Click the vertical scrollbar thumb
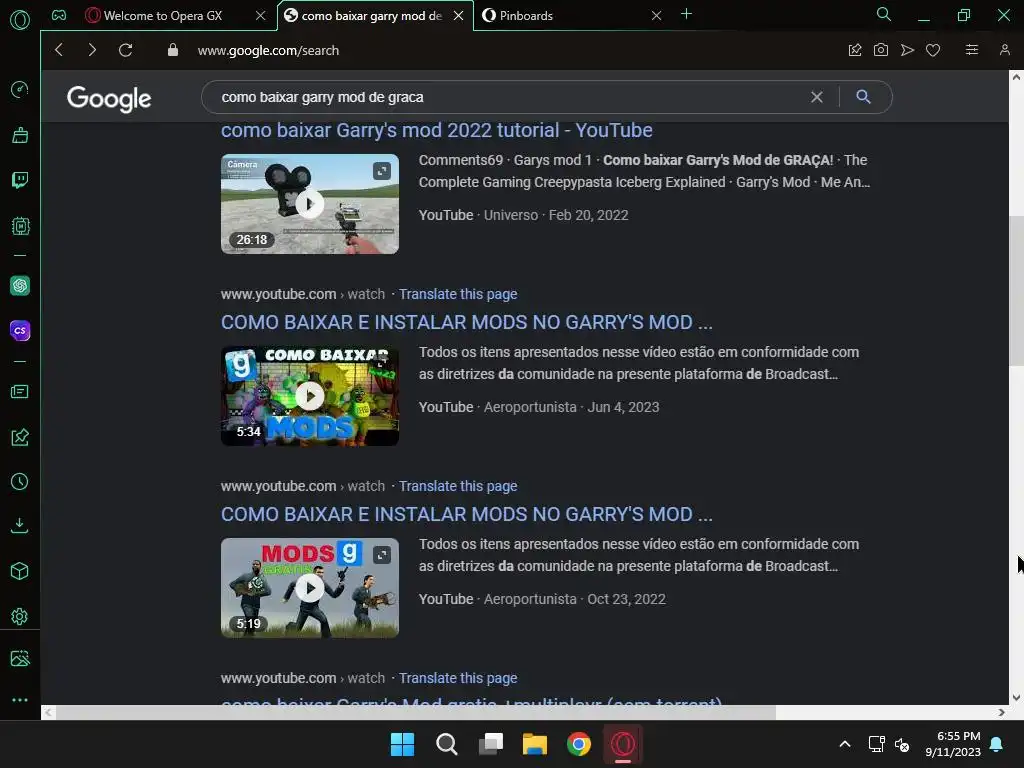Image resolution: width=1024 pixels, height=768 pixels. 1016,291
